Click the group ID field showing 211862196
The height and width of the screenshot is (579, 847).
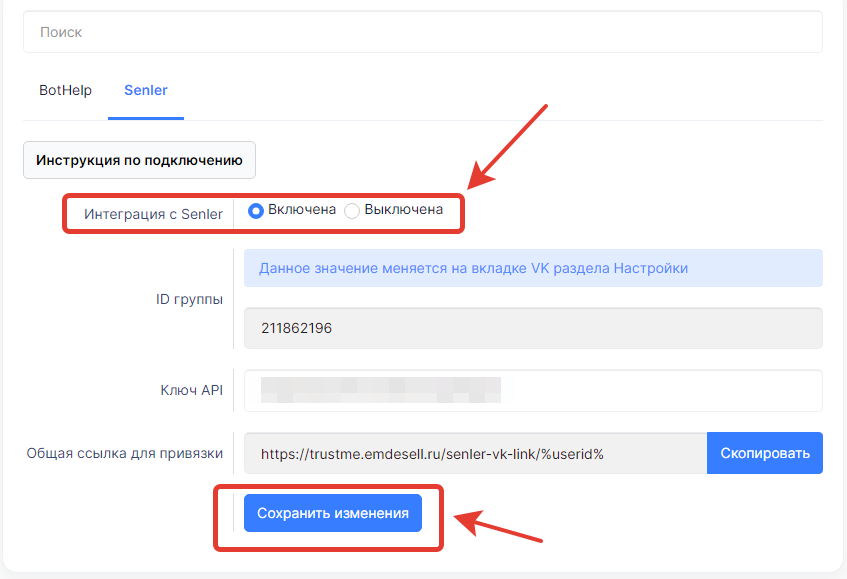(532, 328)
